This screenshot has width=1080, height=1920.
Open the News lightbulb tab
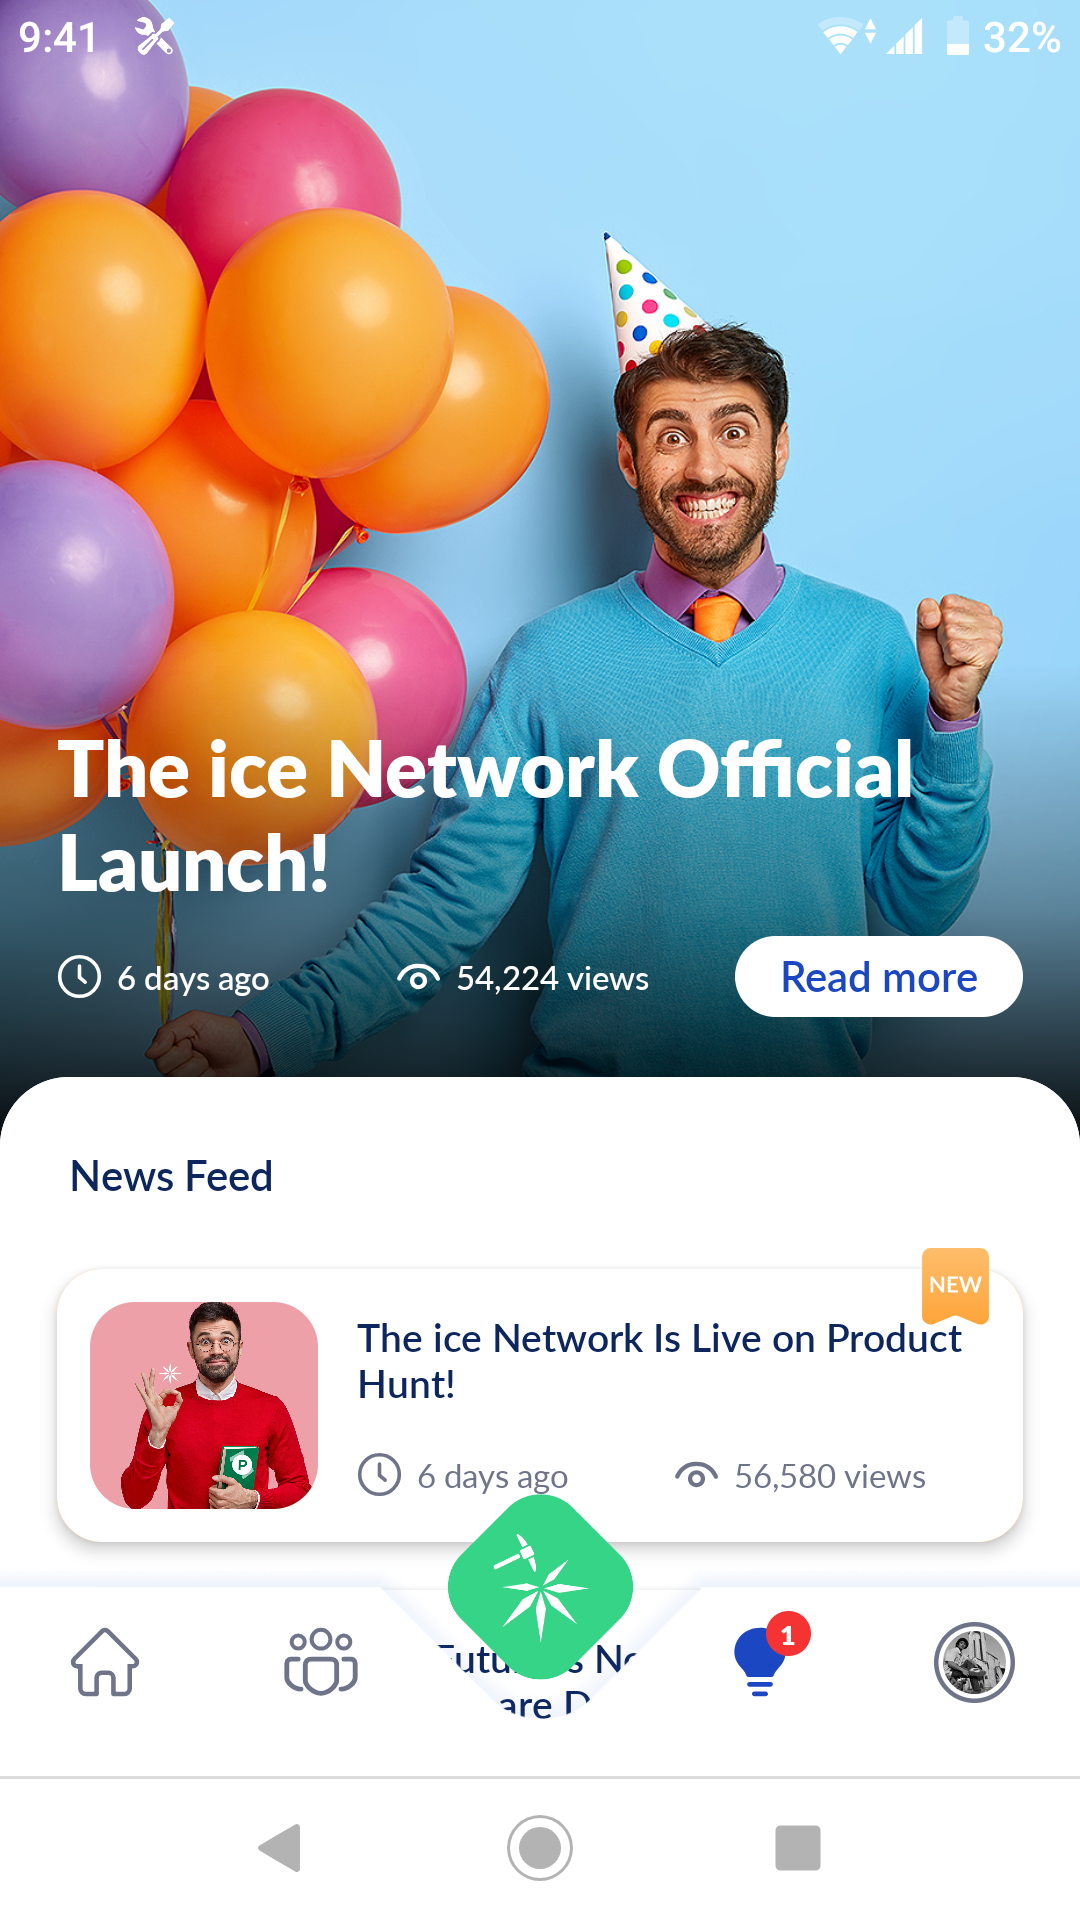(760, 1662)
